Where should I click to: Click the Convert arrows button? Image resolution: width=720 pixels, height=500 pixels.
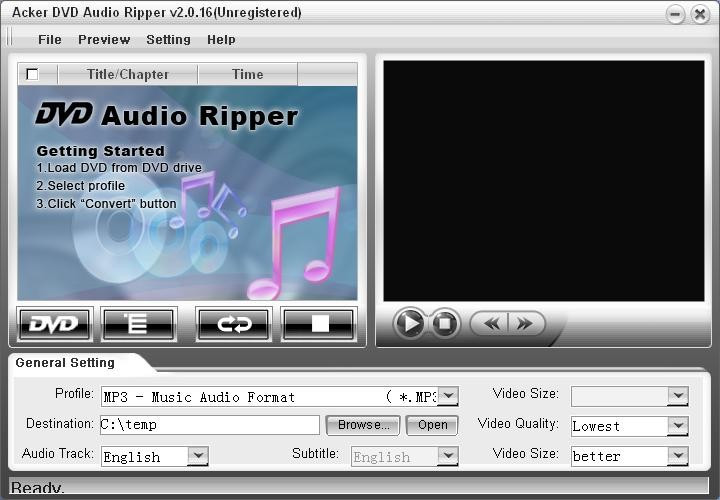[234, 324]
